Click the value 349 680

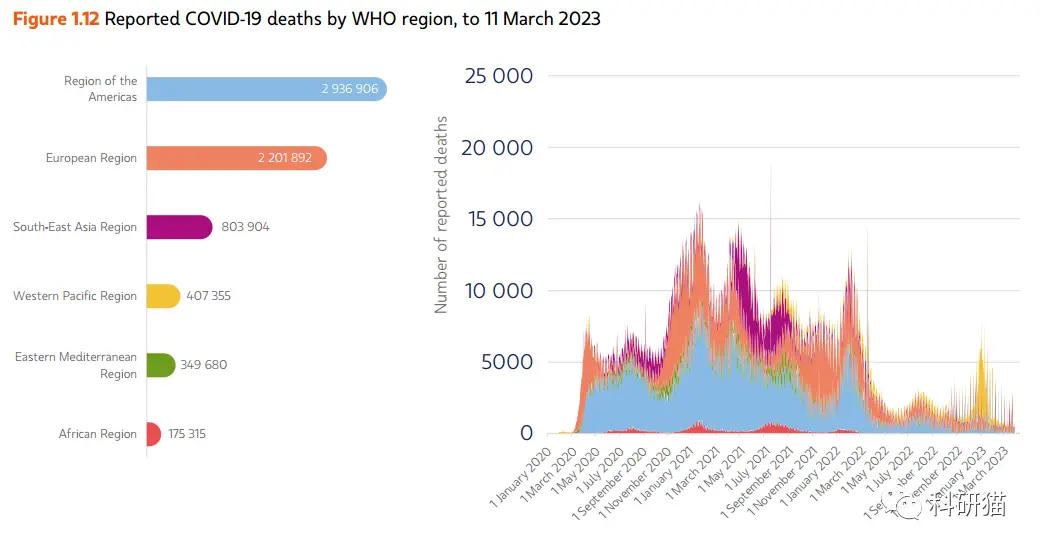point(204,365)
